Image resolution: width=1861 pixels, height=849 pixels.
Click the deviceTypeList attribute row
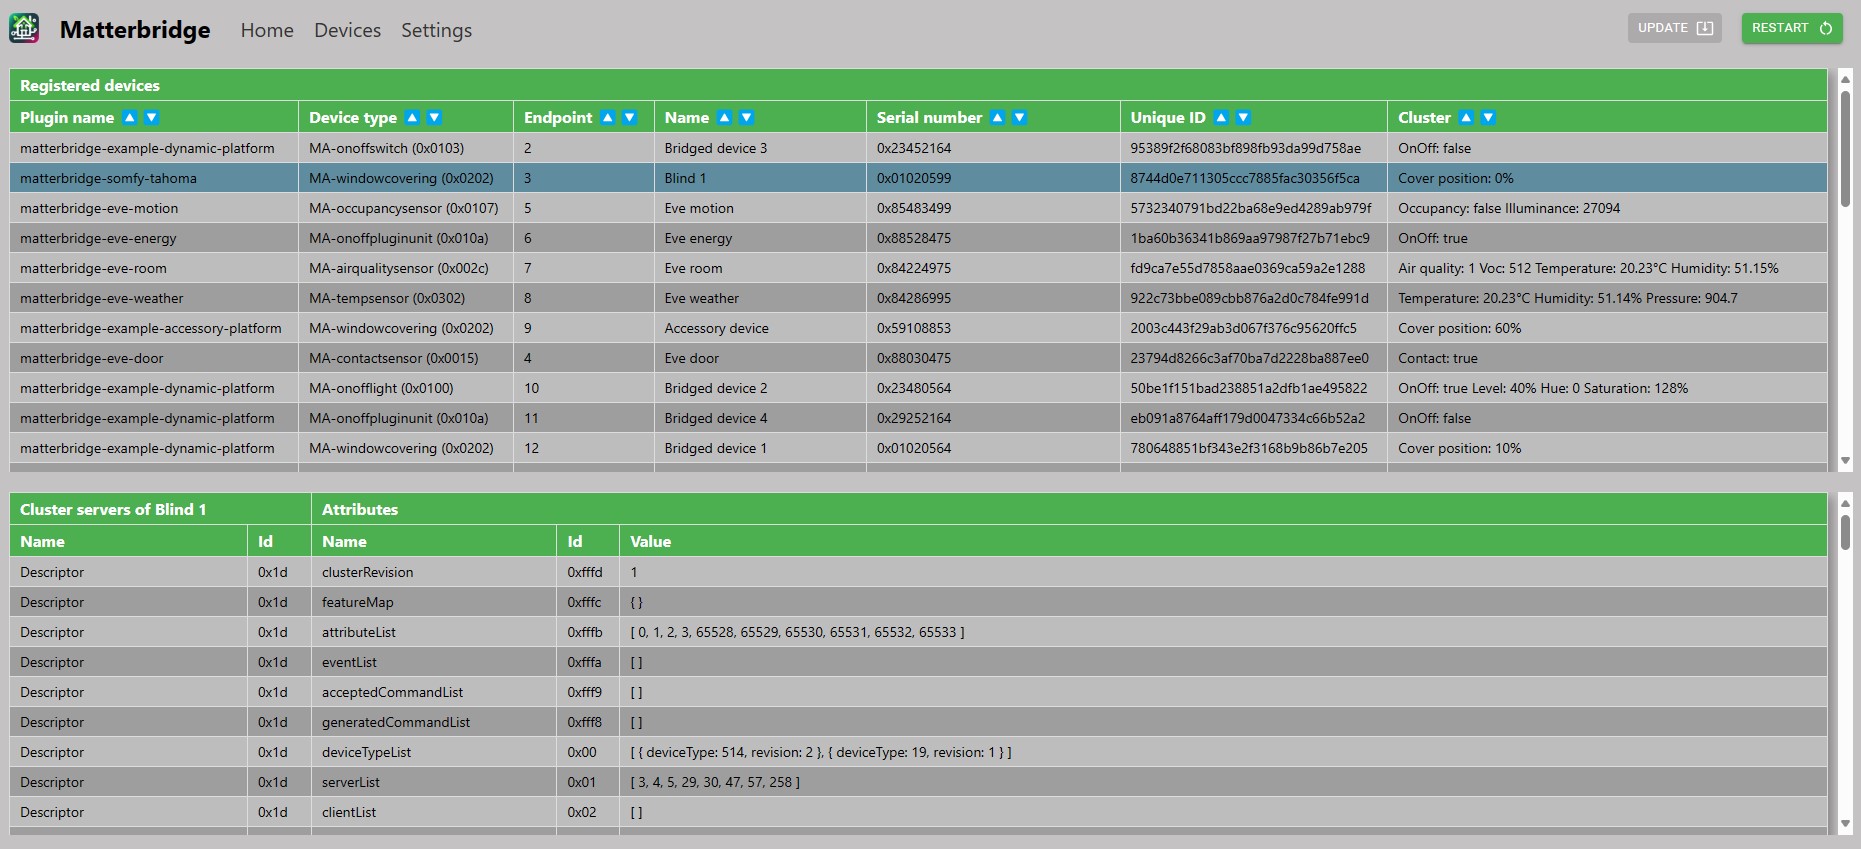click(918, 752)
